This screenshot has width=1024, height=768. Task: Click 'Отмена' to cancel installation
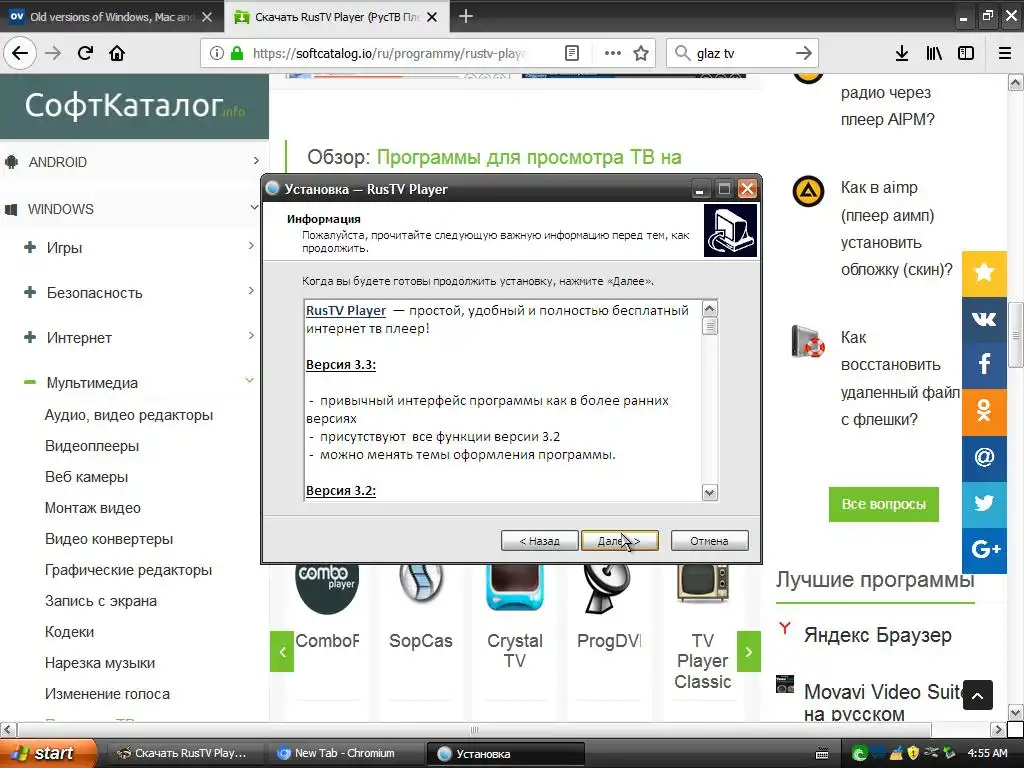click(709, 541)
